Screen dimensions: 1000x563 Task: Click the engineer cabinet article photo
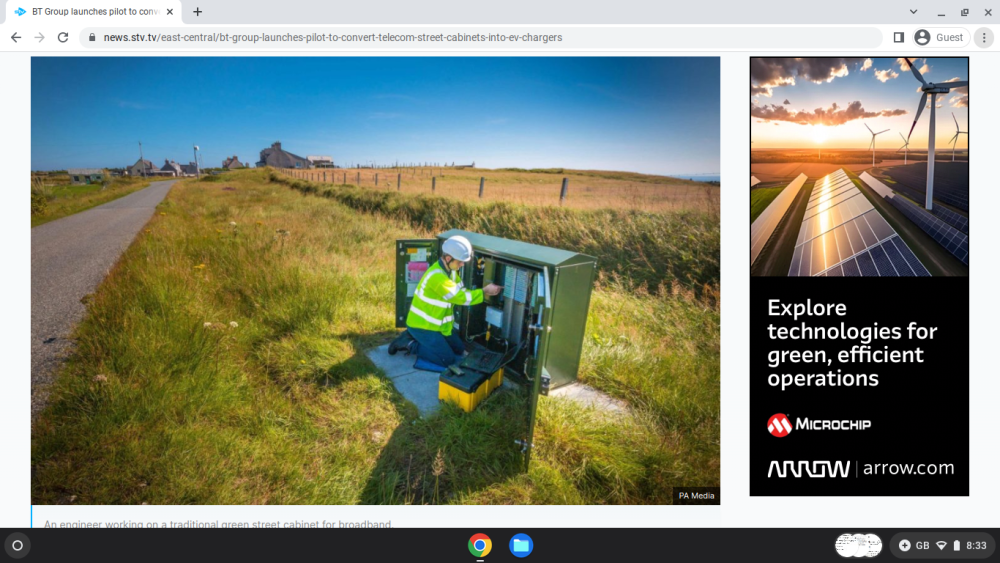(x=376, y=281)
